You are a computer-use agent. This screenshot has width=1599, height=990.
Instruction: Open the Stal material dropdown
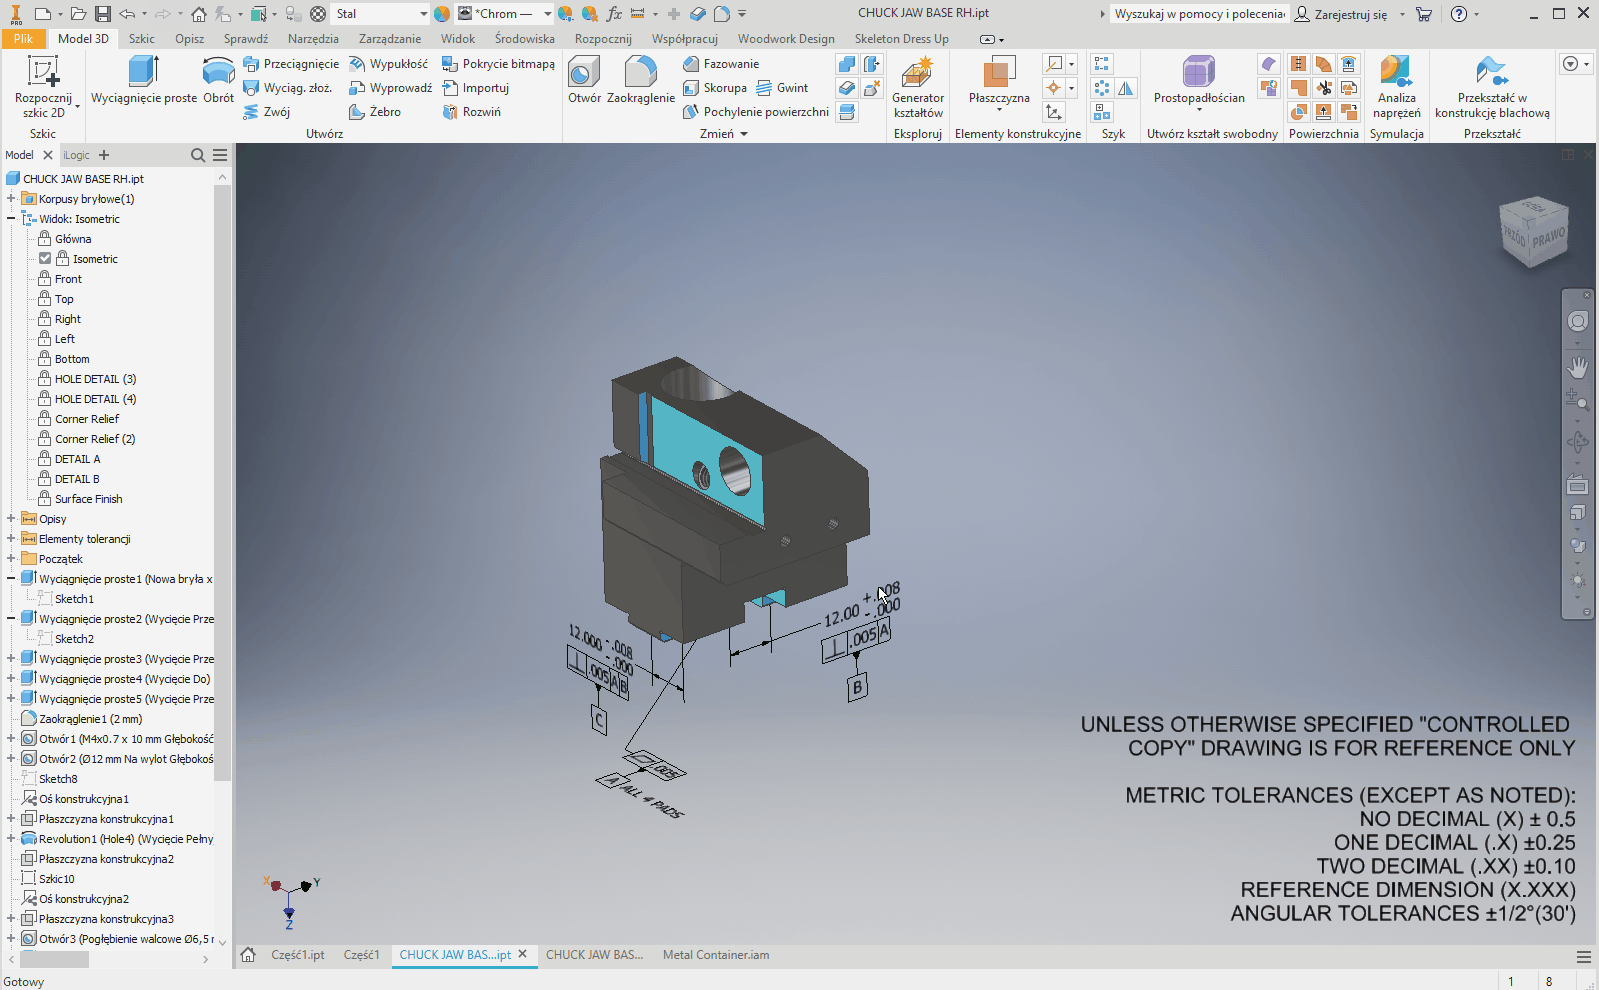[x=423, y=14]
